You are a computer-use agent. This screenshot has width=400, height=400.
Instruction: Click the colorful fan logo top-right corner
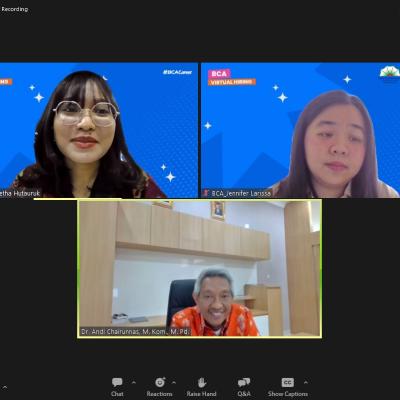(390, 71)
